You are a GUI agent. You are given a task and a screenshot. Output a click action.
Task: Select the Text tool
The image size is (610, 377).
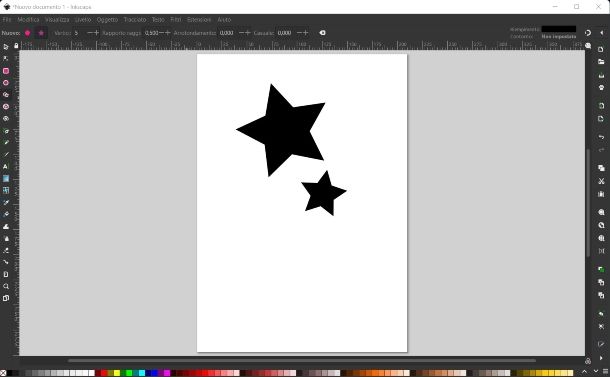click(x=6, y=167)
